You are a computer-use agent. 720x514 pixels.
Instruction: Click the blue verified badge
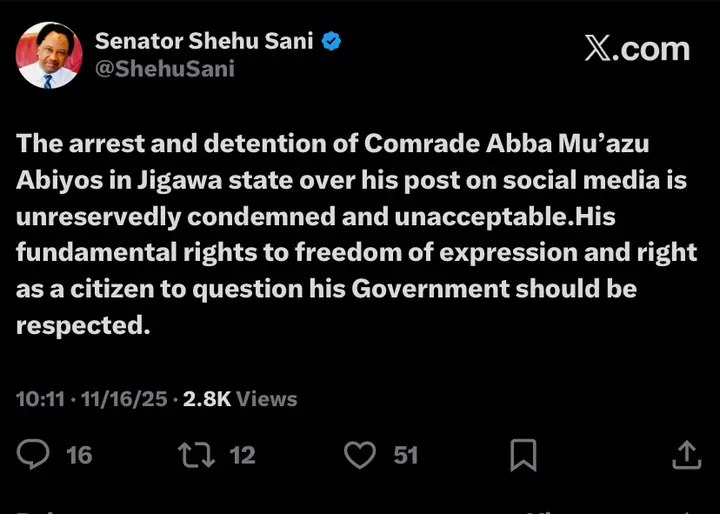click(x=333, y=41)
